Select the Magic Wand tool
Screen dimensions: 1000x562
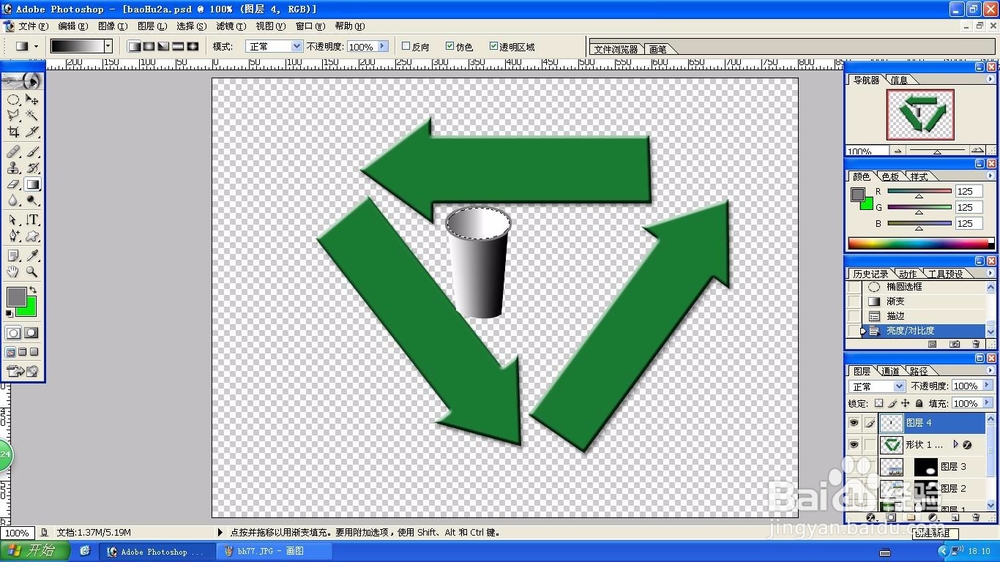point(32,115)
